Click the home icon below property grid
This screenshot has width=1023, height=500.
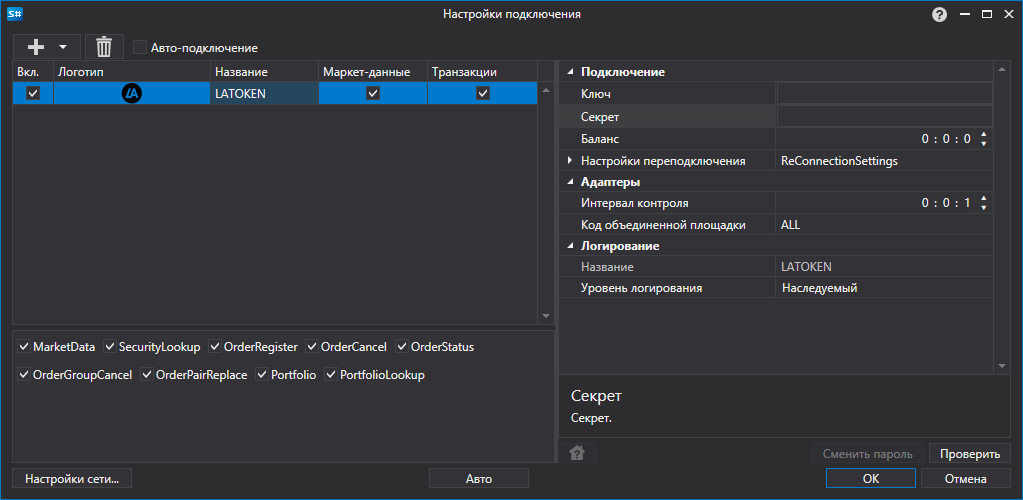point(577,453)
